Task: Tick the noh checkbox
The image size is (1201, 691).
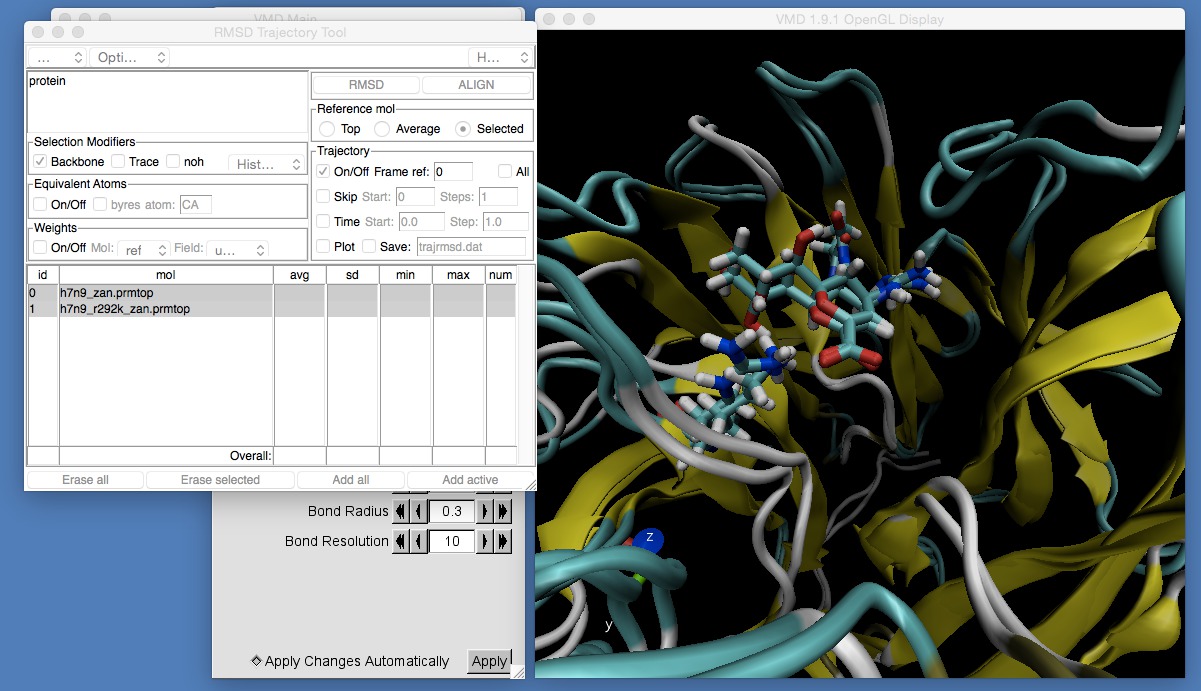Action: tap(173, 161)
